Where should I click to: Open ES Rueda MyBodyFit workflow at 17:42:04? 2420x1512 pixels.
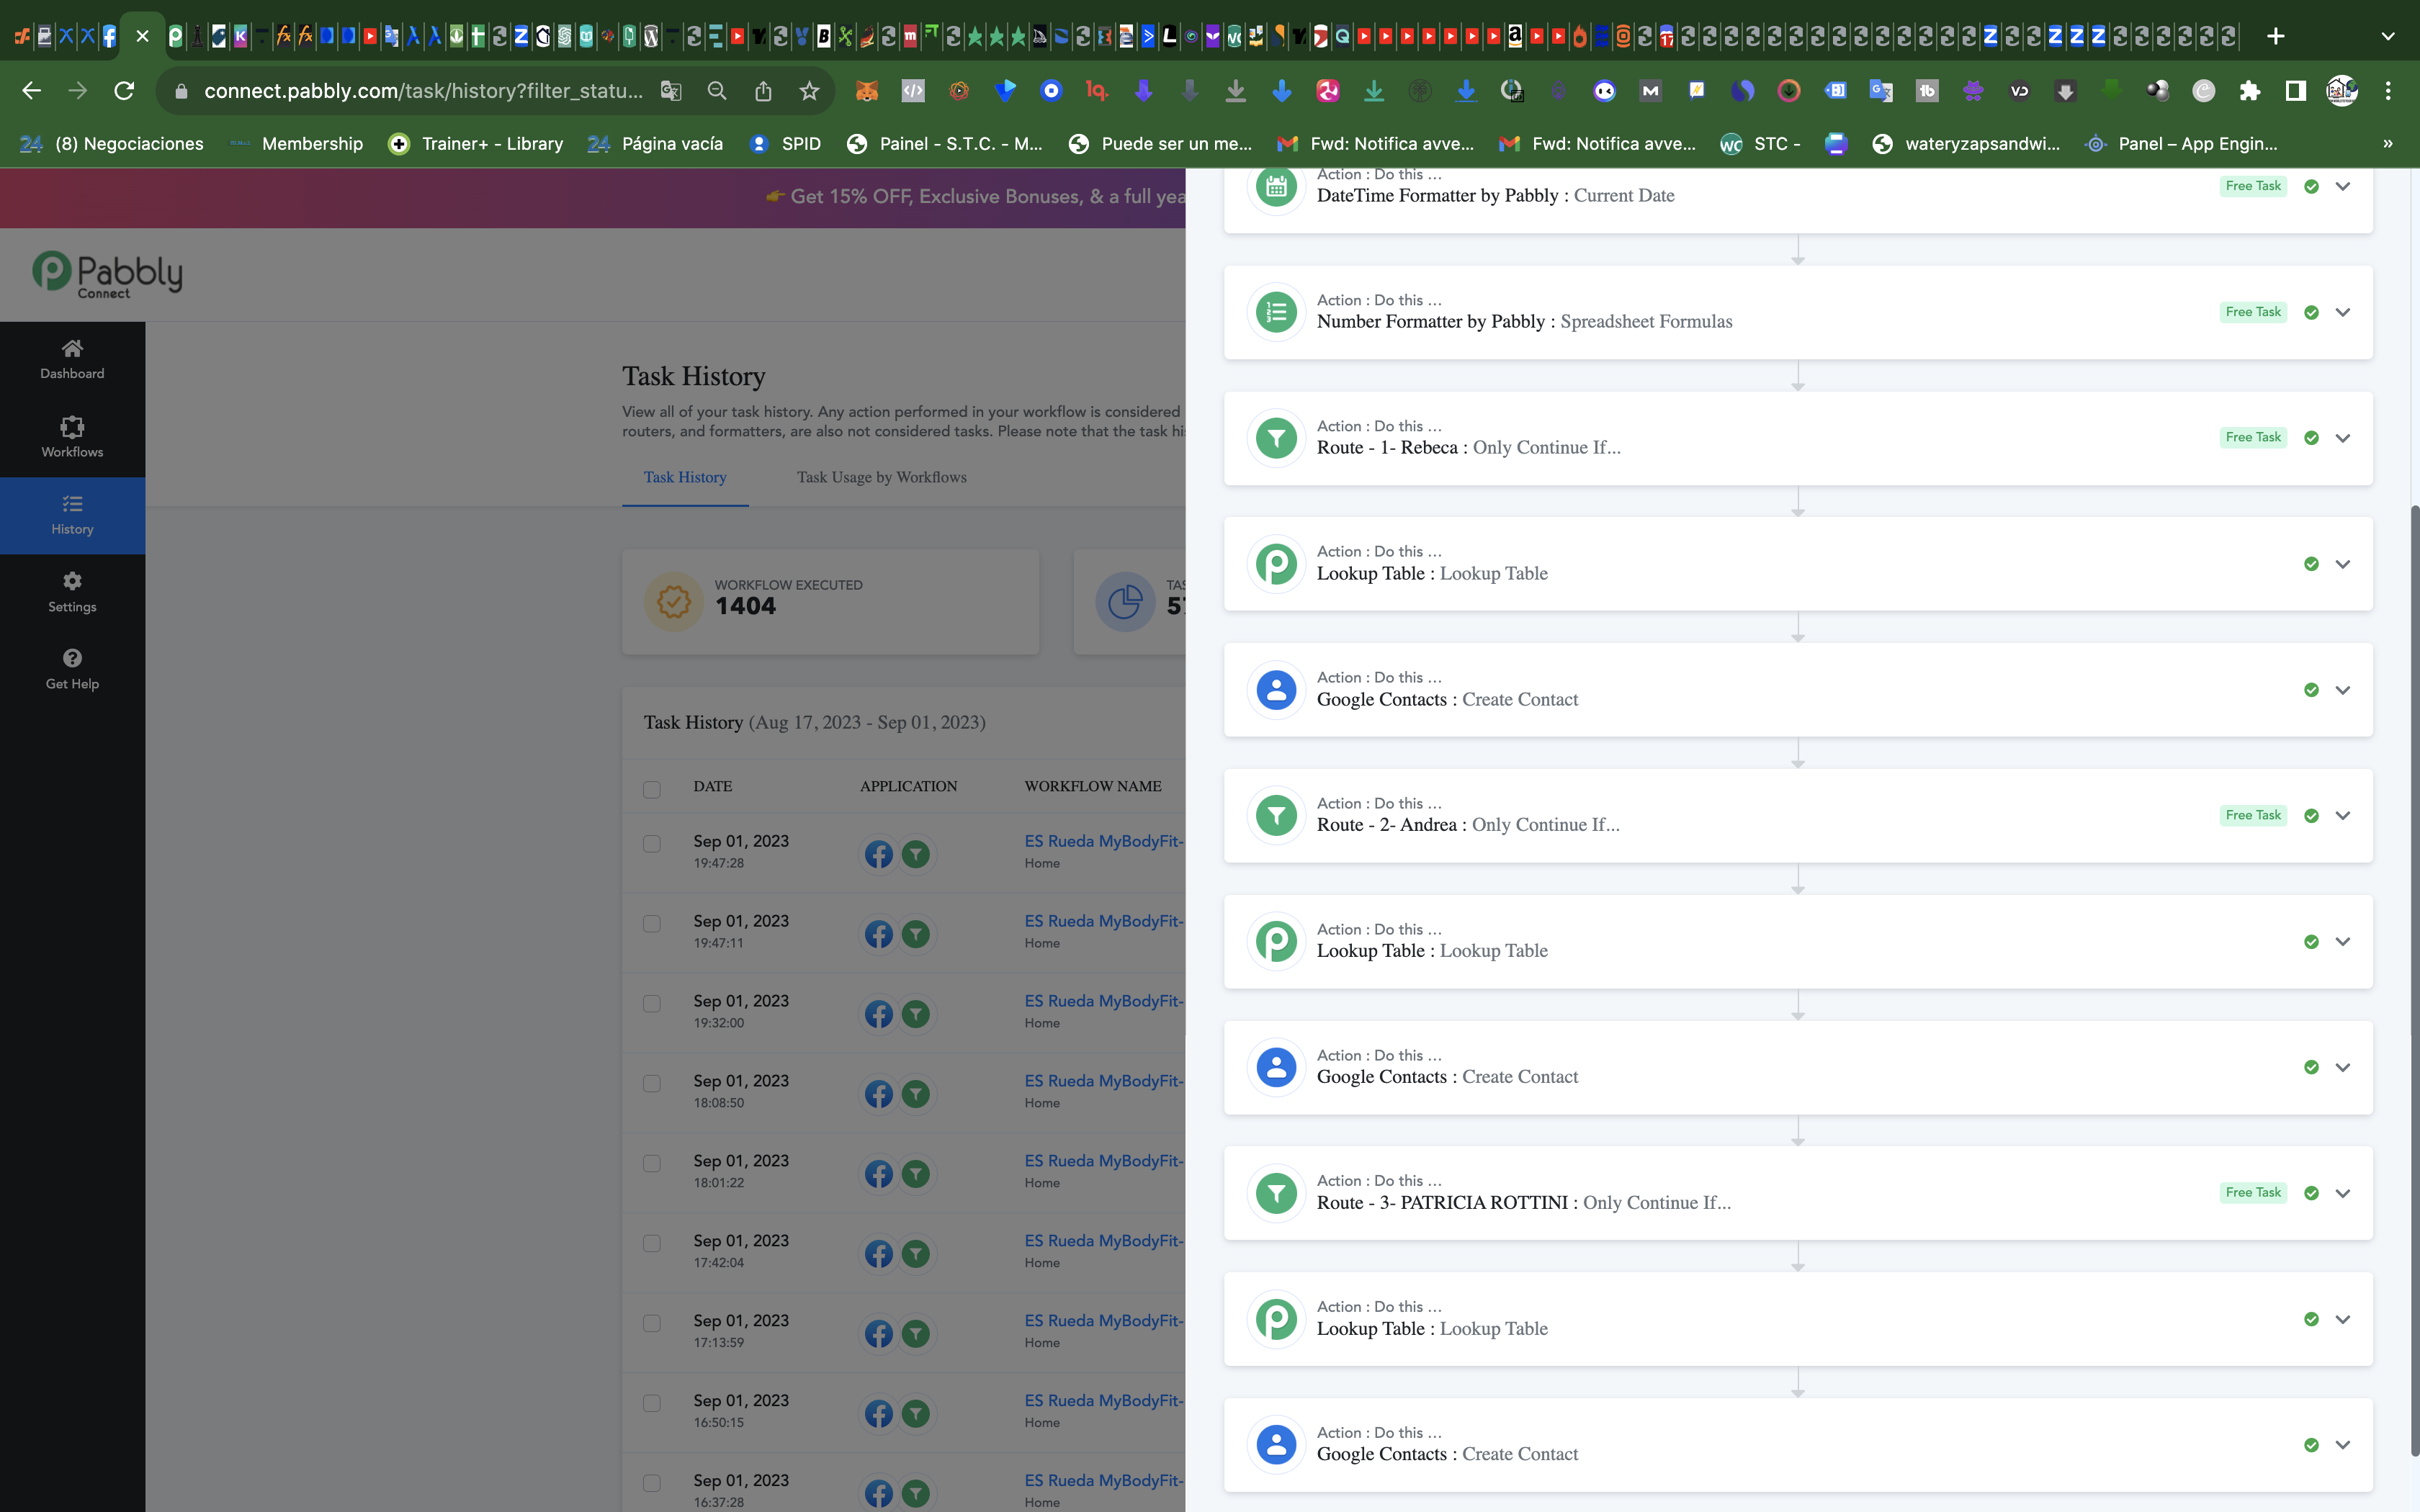(x=1104, y=1241)
